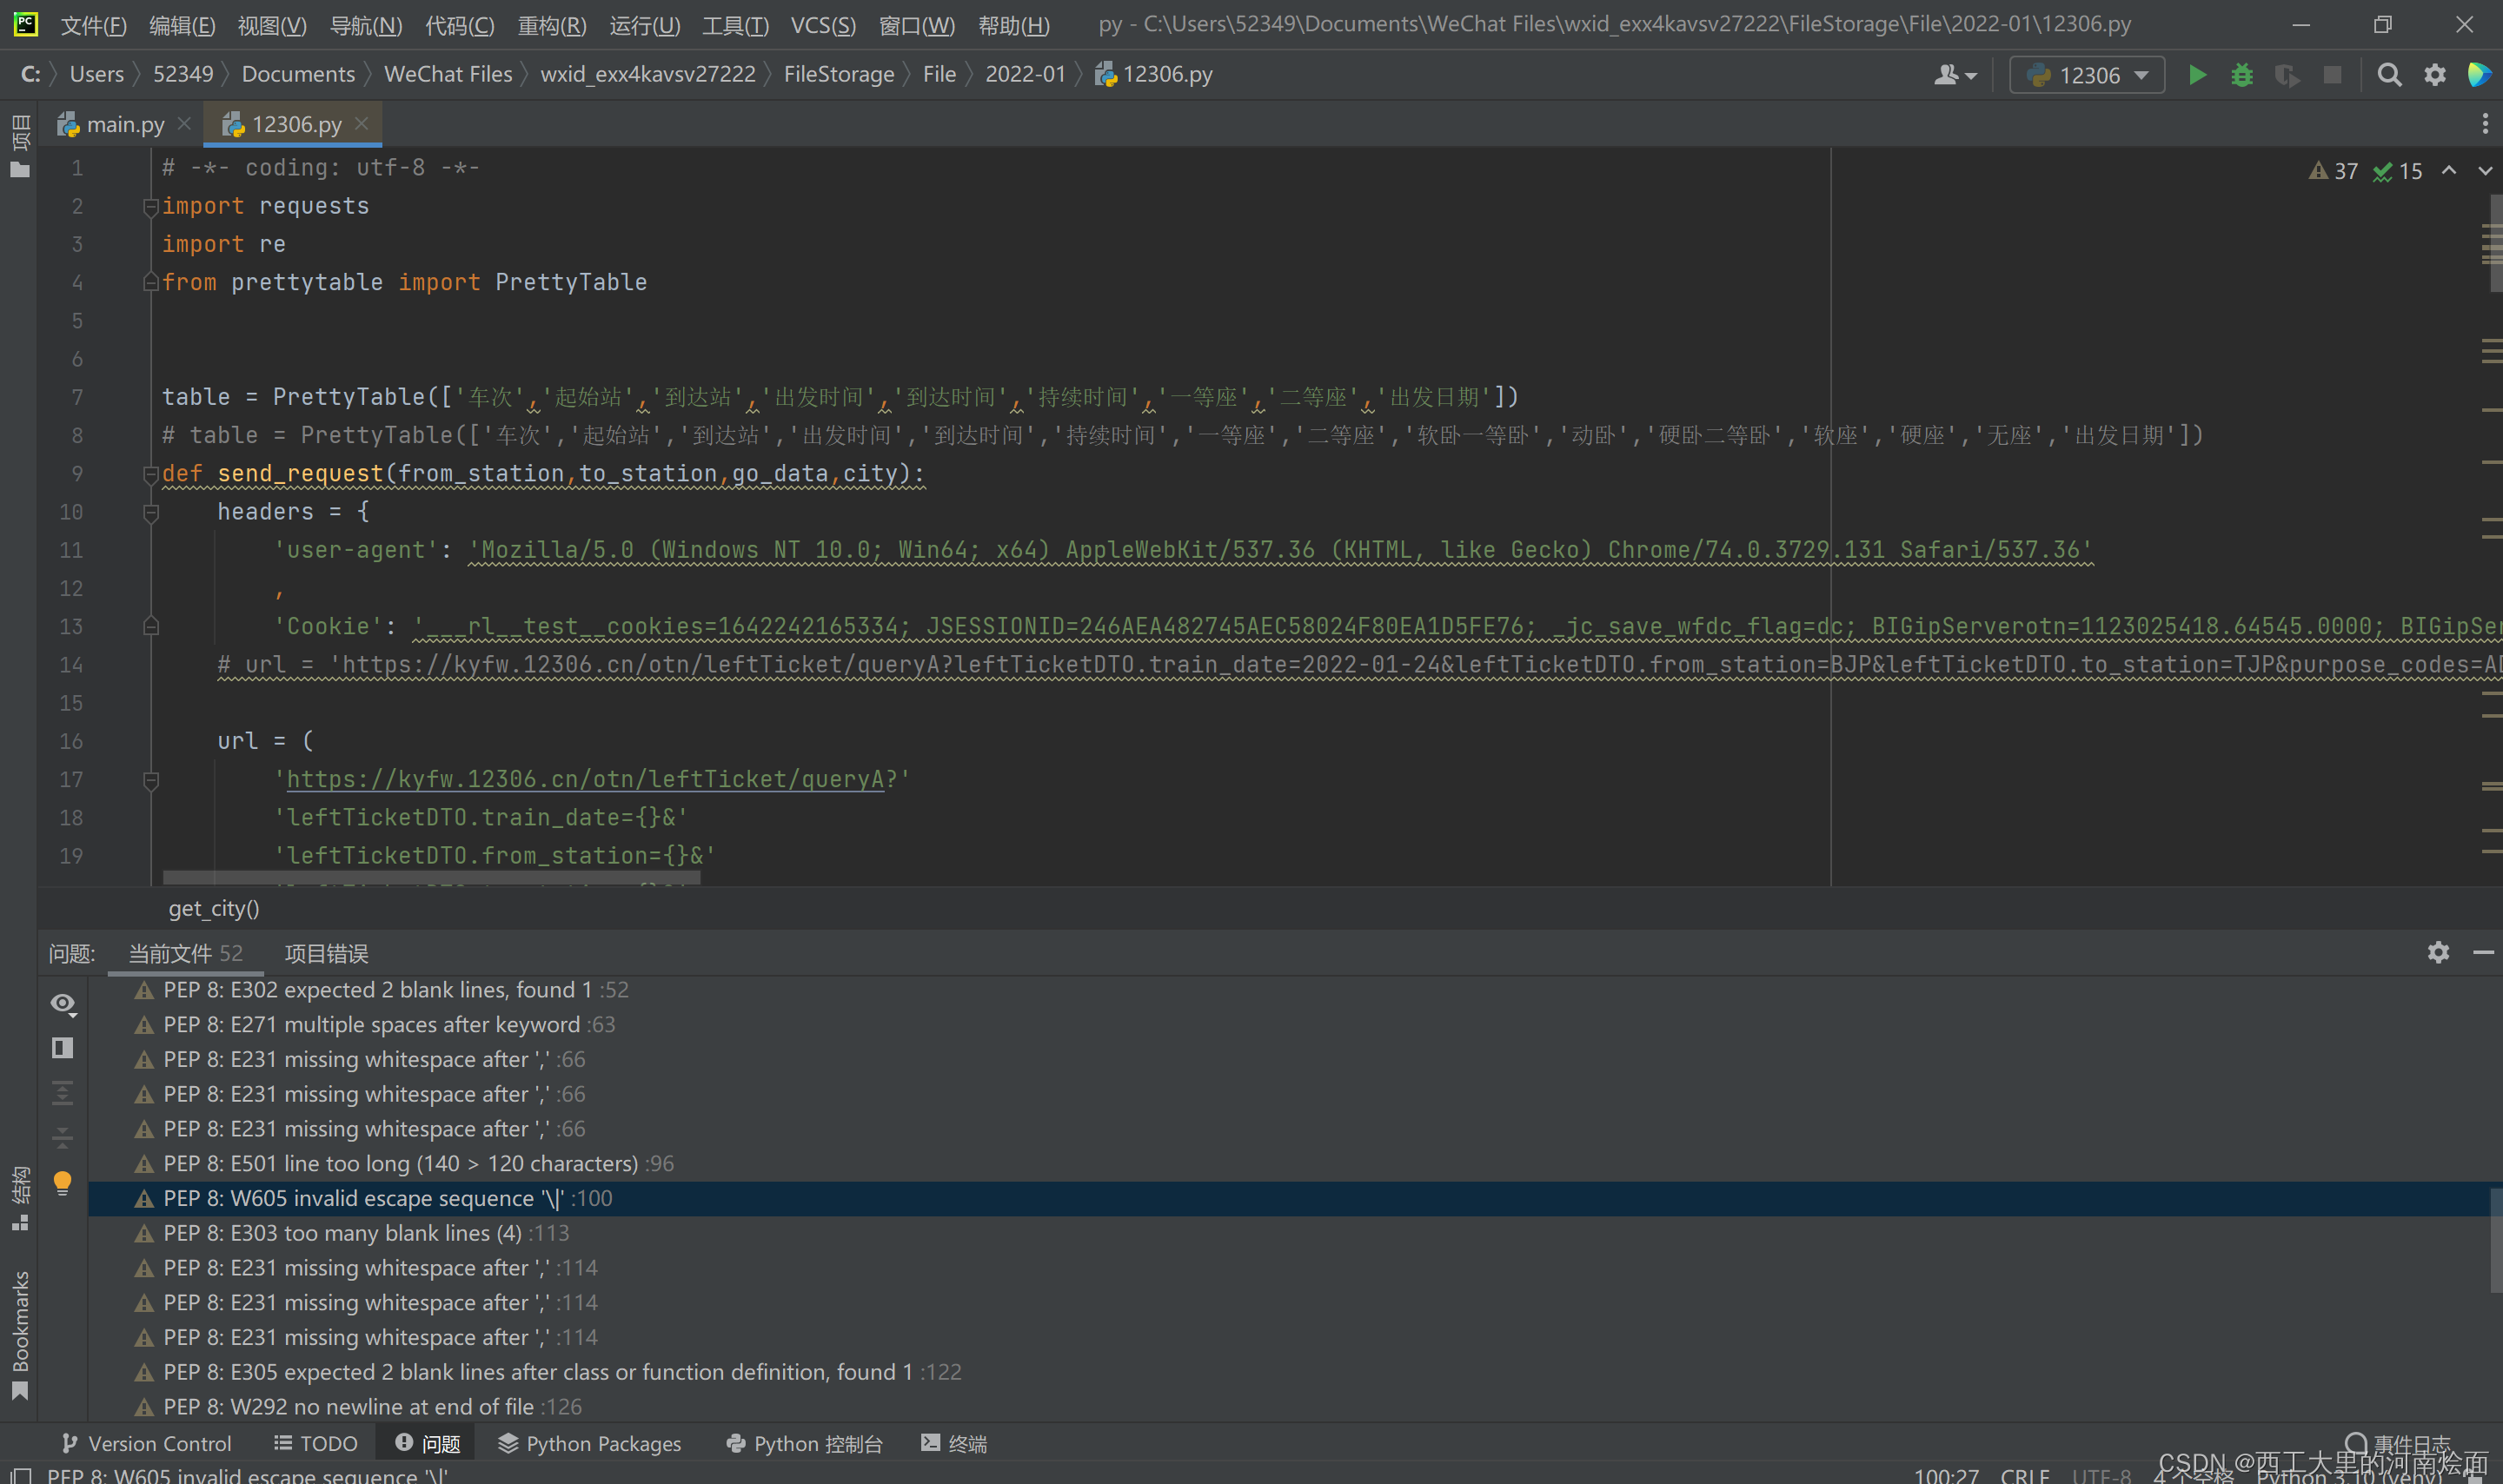
Task: Collapse all problems in list
Action: [x=62, y=1137]
